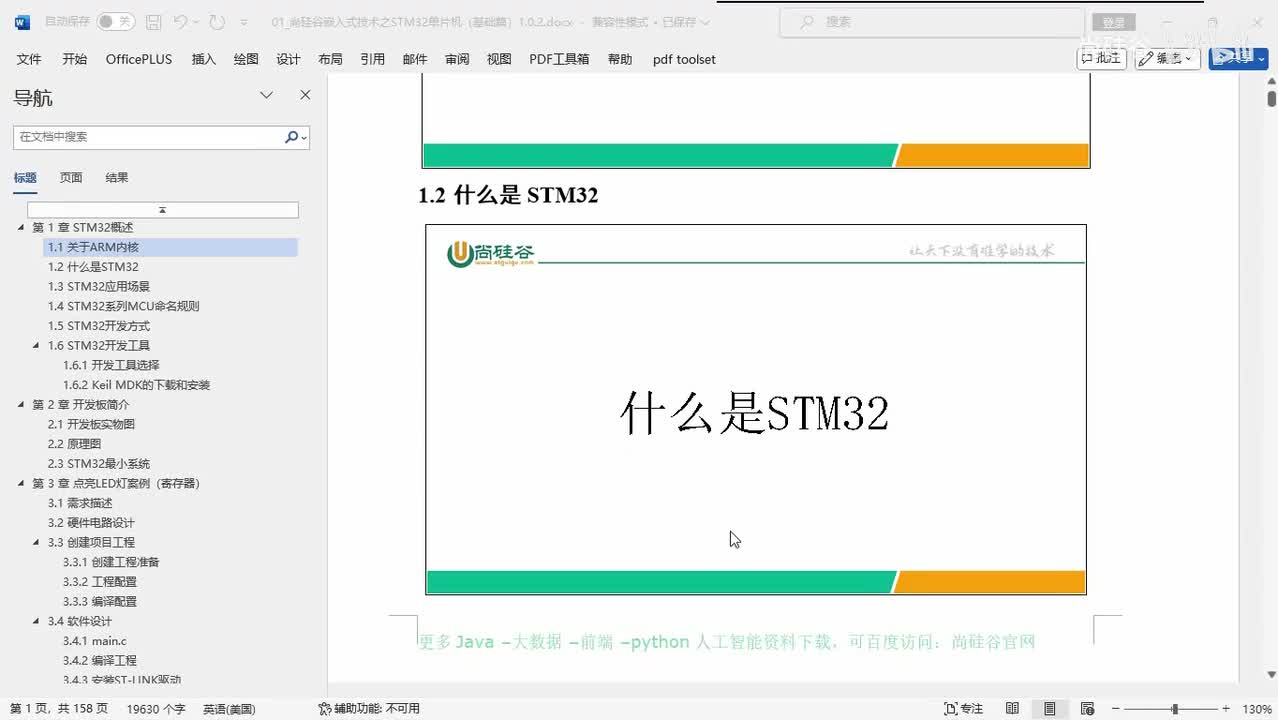Viewport: 1278px width, 720px height.
Task: Open the 帮助 tab
Action: pos(620,59)
